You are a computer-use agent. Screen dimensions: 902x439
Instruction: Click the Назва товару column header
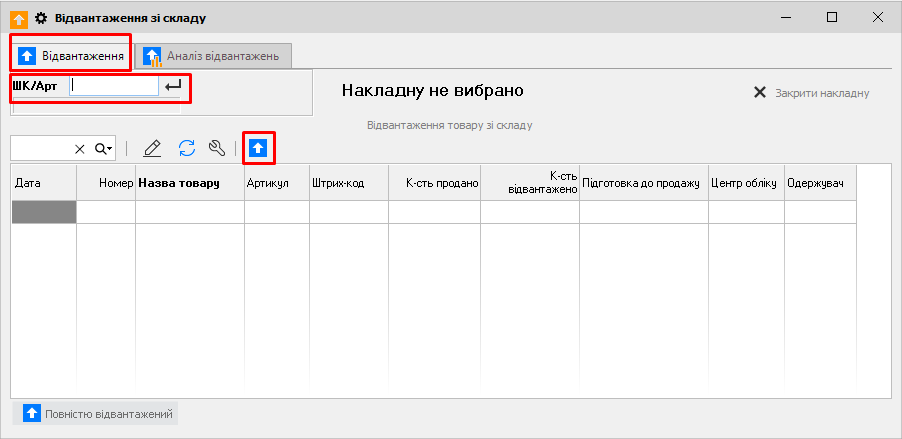tap(190, 183)
